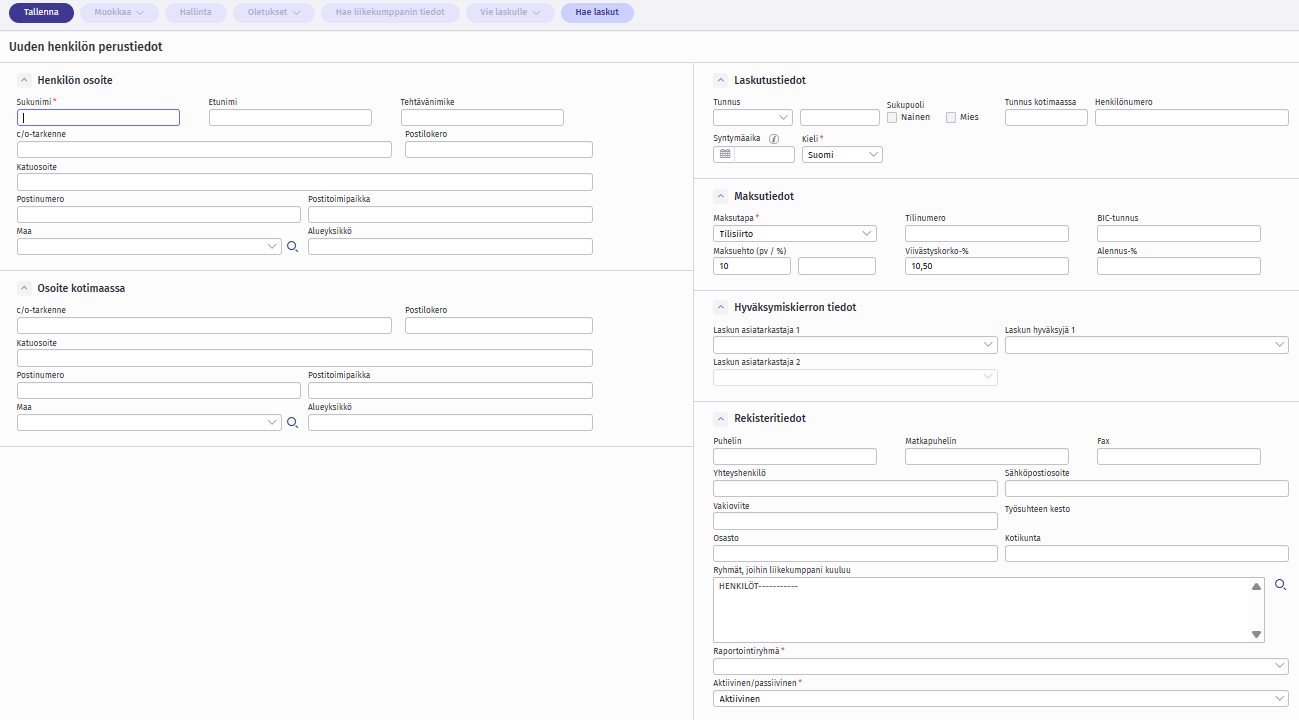The width and height of the screenshot is (1299, 720).
Task: Click the info icon next to Syntymäaika
Action: [x=774, y=139]
